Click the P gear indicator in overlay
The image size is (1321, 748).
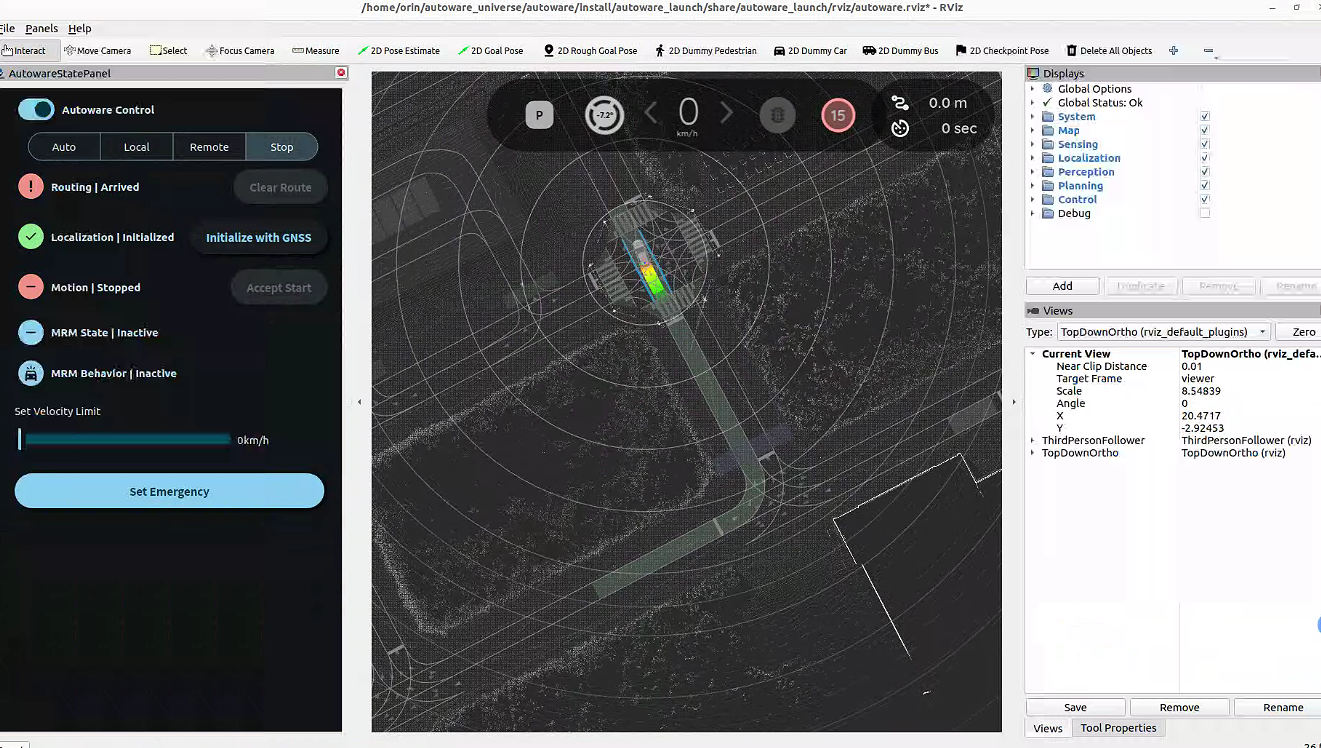coord(539,115)
